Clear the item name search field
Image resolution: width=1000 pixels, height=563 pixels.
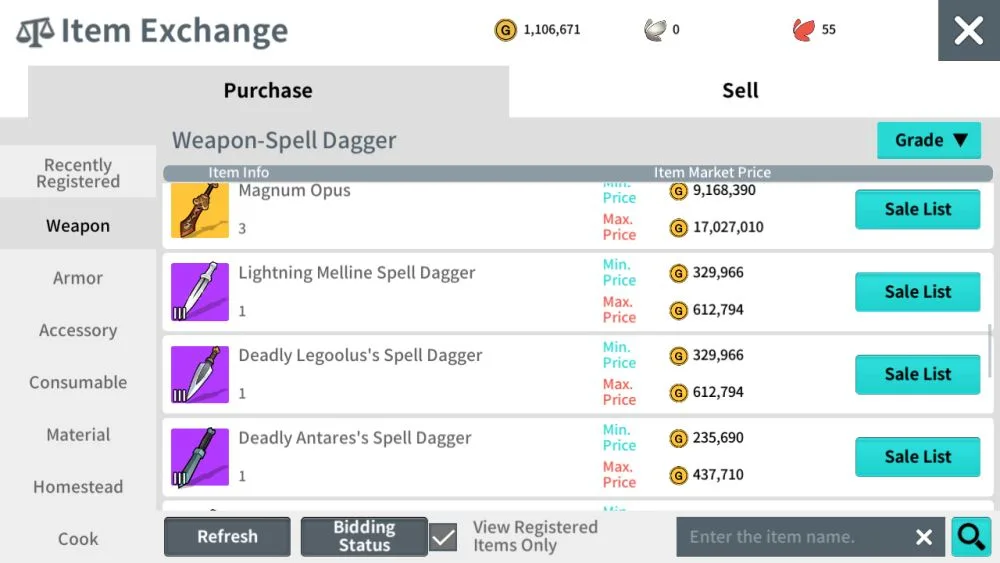click(x=924, y=538)
